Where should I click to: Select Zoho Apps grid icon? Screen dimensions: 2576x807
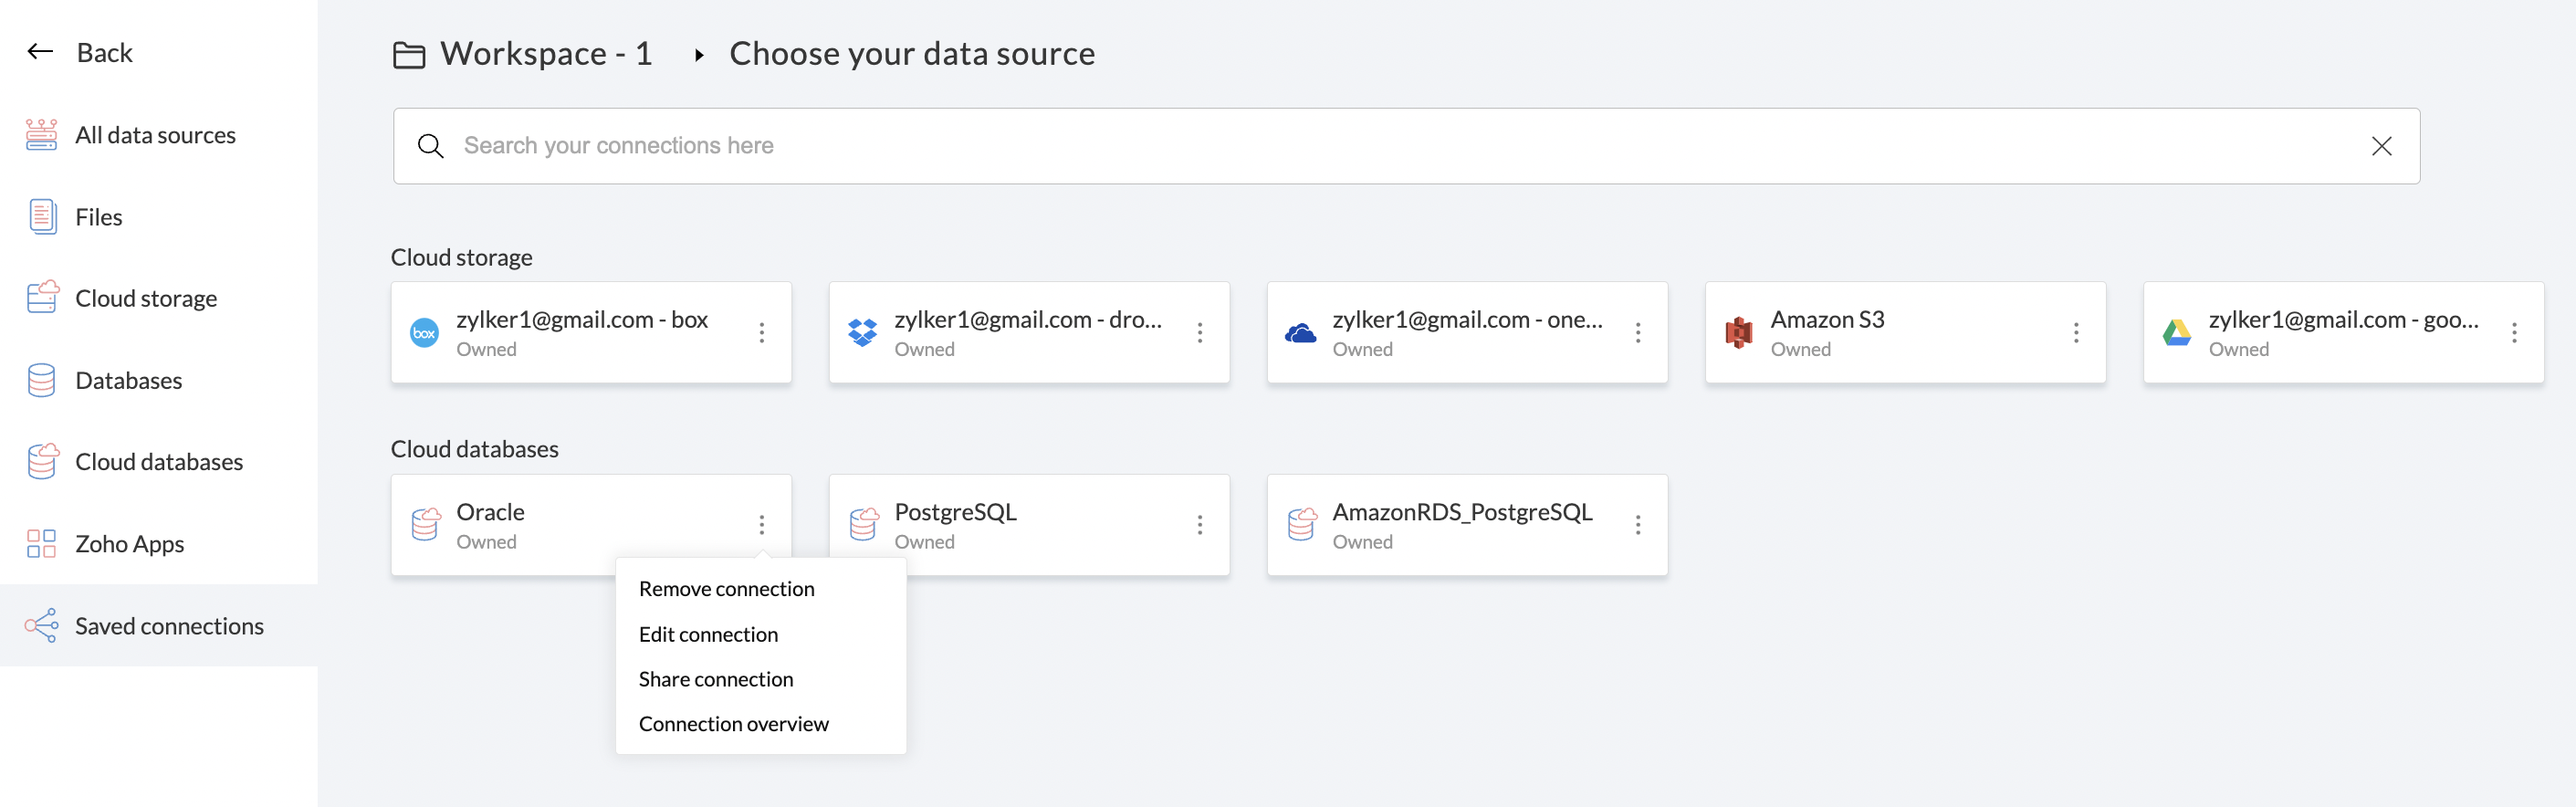tap(41, 544)
